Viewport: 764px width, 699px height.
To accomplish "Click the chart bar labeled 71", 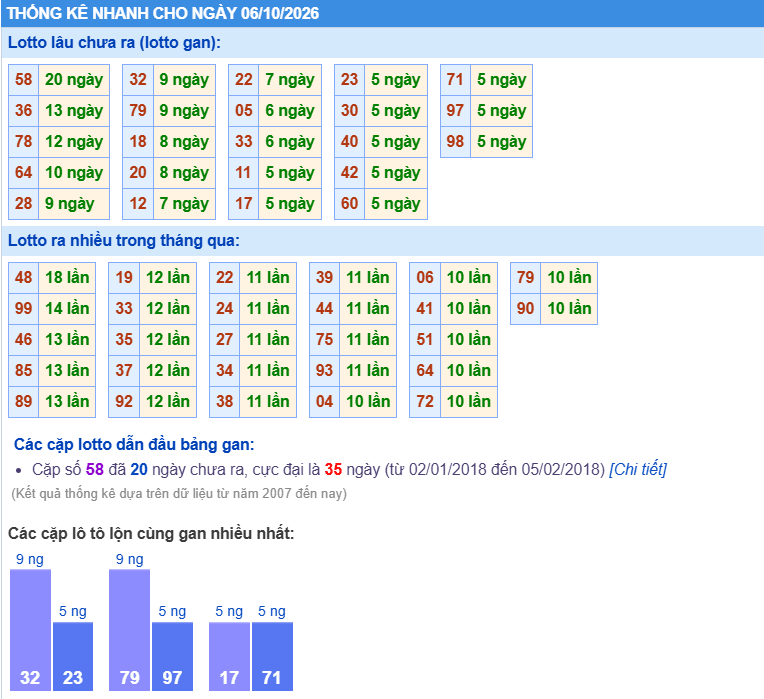I will 272,656.
